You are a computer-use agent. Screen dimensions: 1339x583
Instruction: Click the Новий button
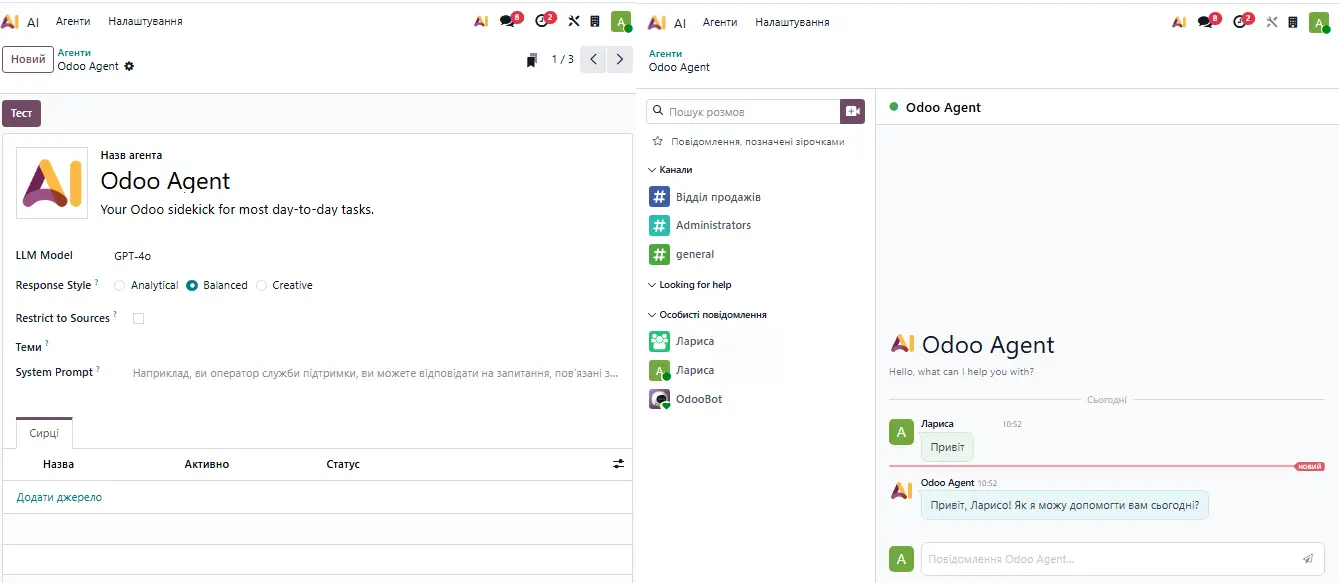click(28, 59)
